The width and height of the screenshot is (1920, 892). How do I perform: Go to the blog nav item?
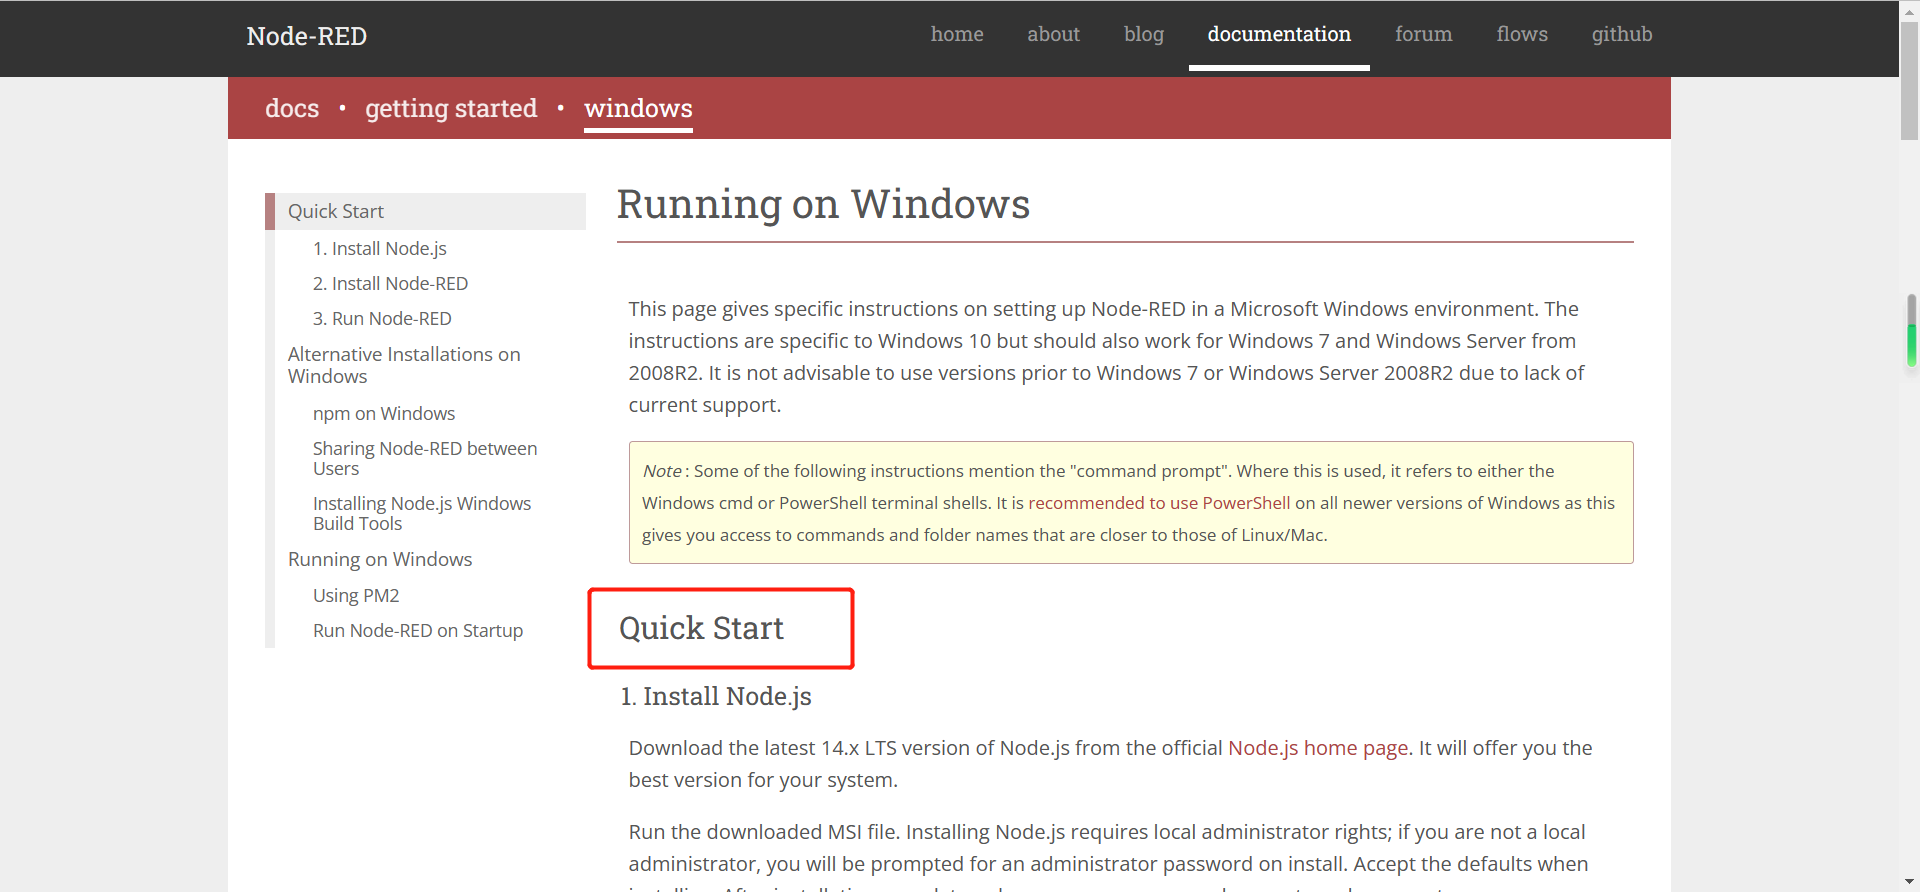coord(1144,34)
